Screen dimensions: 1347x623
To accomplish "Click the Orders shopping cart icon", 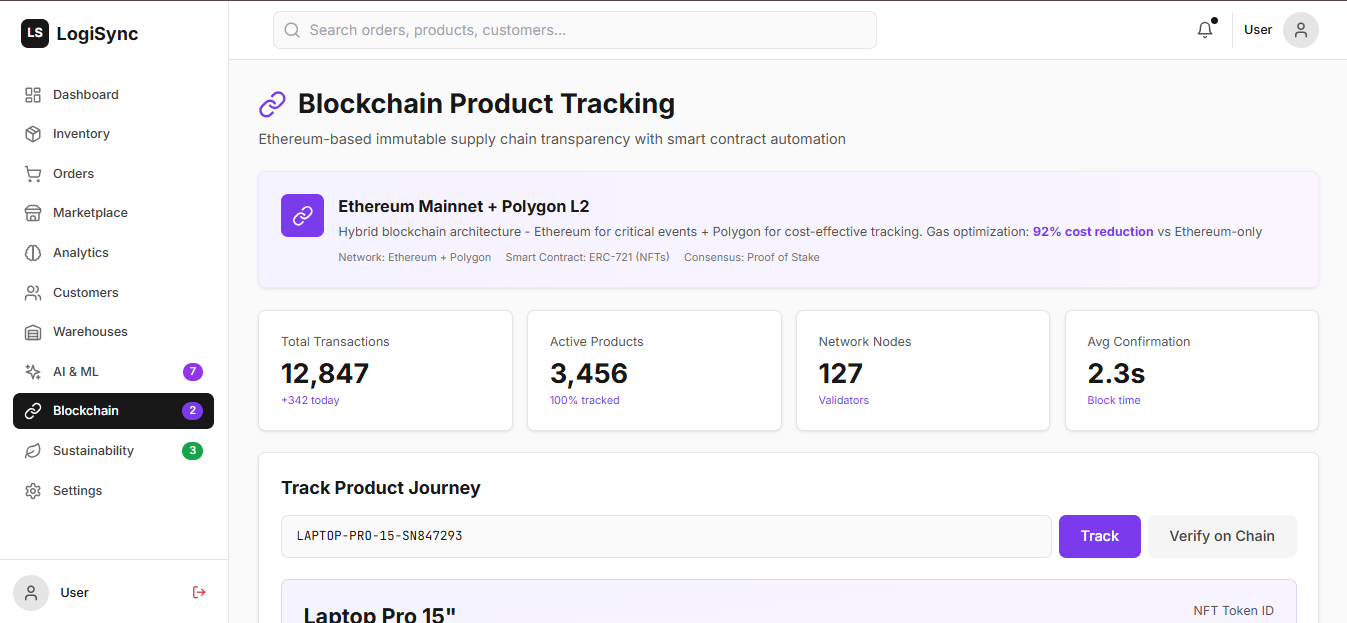I will pos(33,174).
